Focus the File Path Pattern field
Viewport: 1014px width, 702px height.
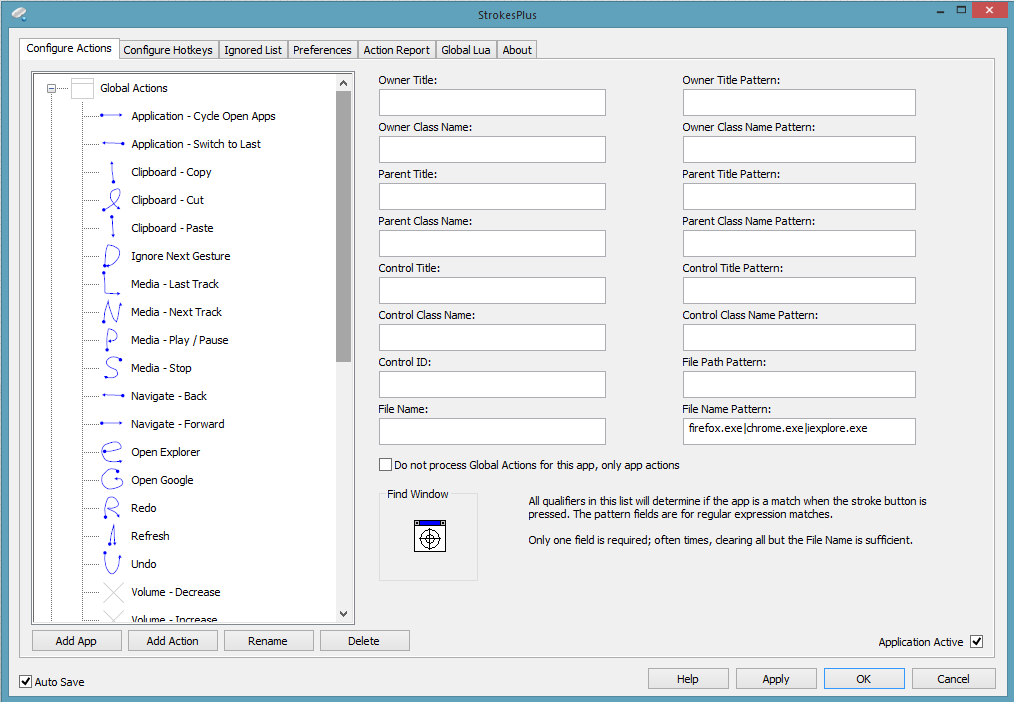tap(799, 385)
